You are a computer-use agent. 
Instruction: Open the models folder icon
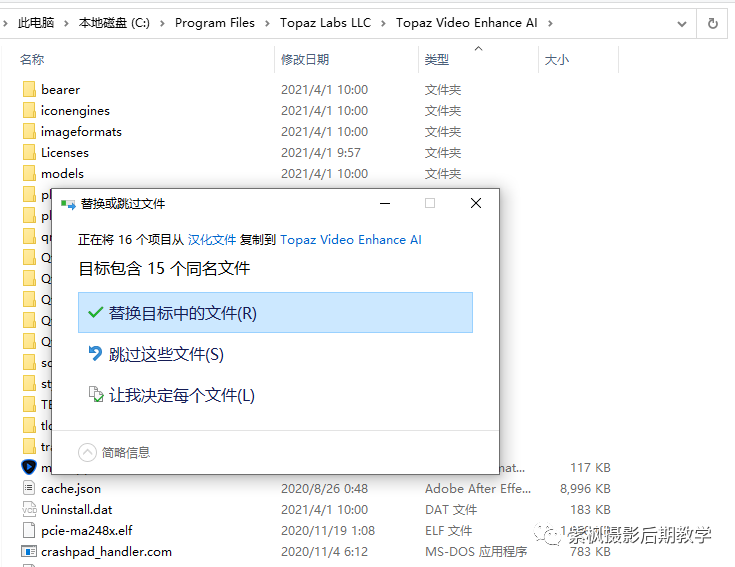coord(29,173)
